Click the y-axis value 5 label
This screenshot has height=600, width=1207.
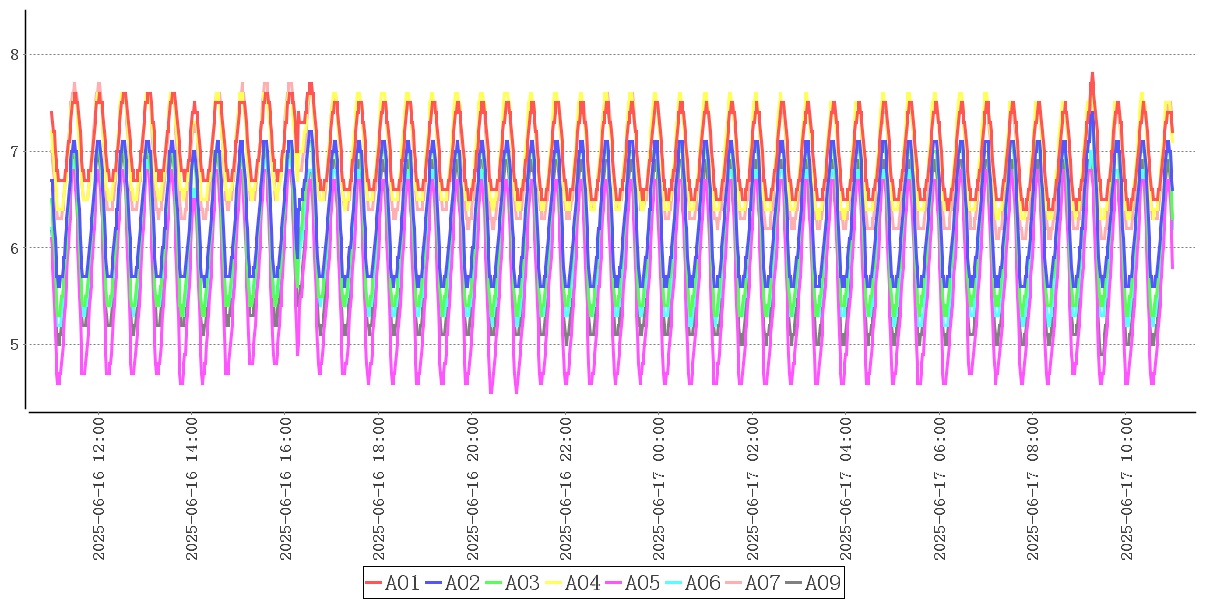click(14, 345)
